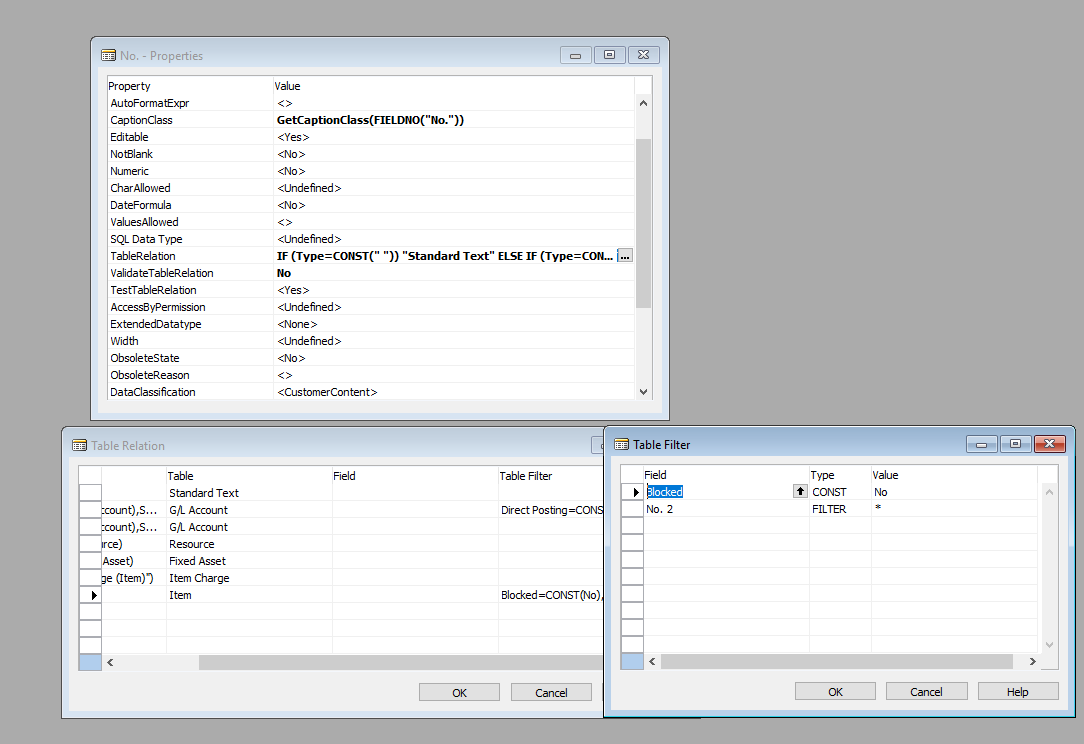This screenshot has width=1084, height=744.
Task: Open the TableRelation ellipsis assist-edit button
Action: pyautogui.click(x=624, y=256)
